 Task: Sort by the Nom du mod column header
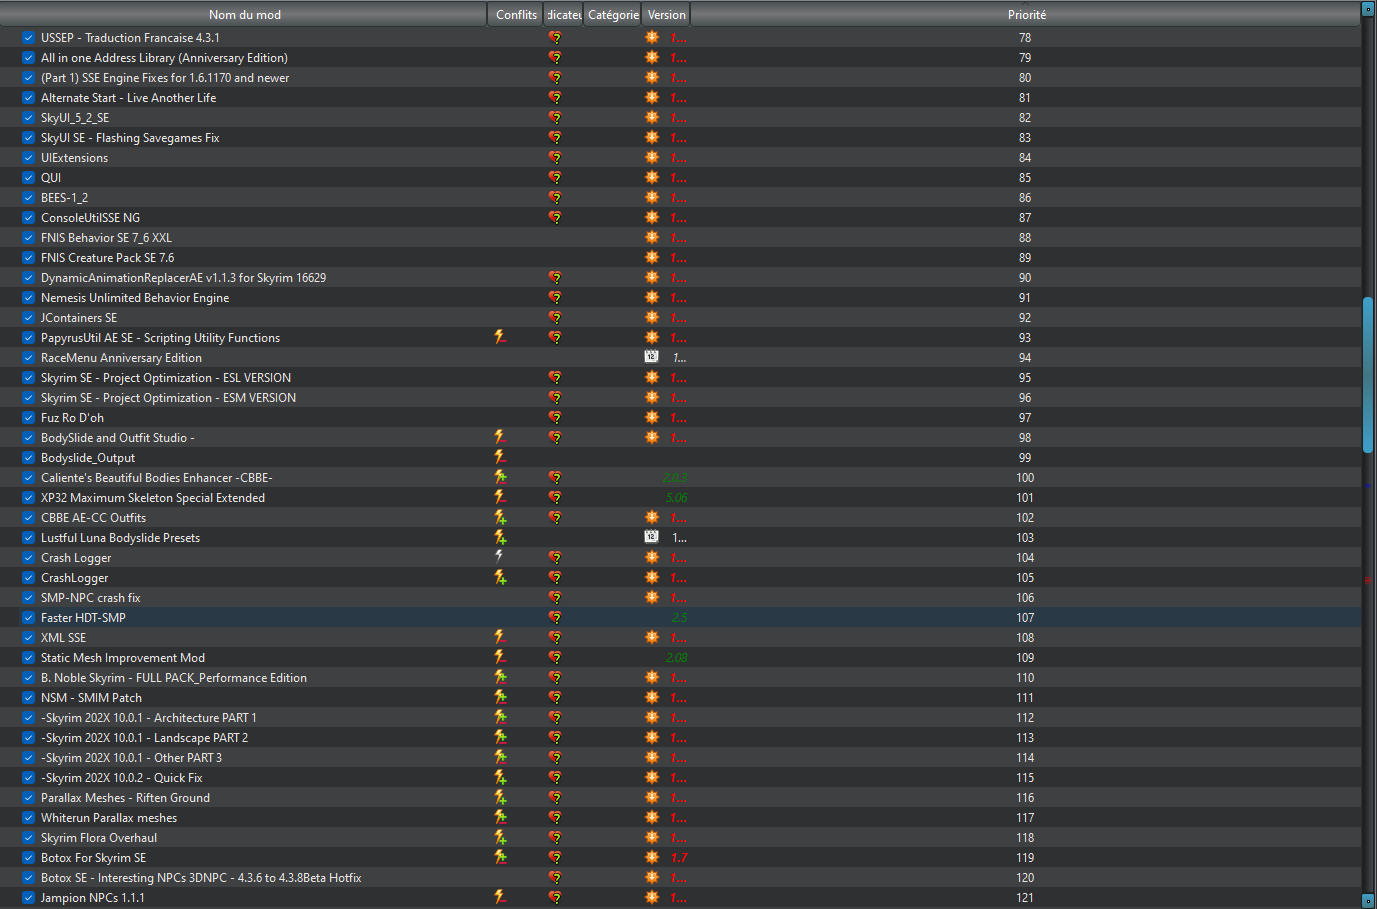244,14
